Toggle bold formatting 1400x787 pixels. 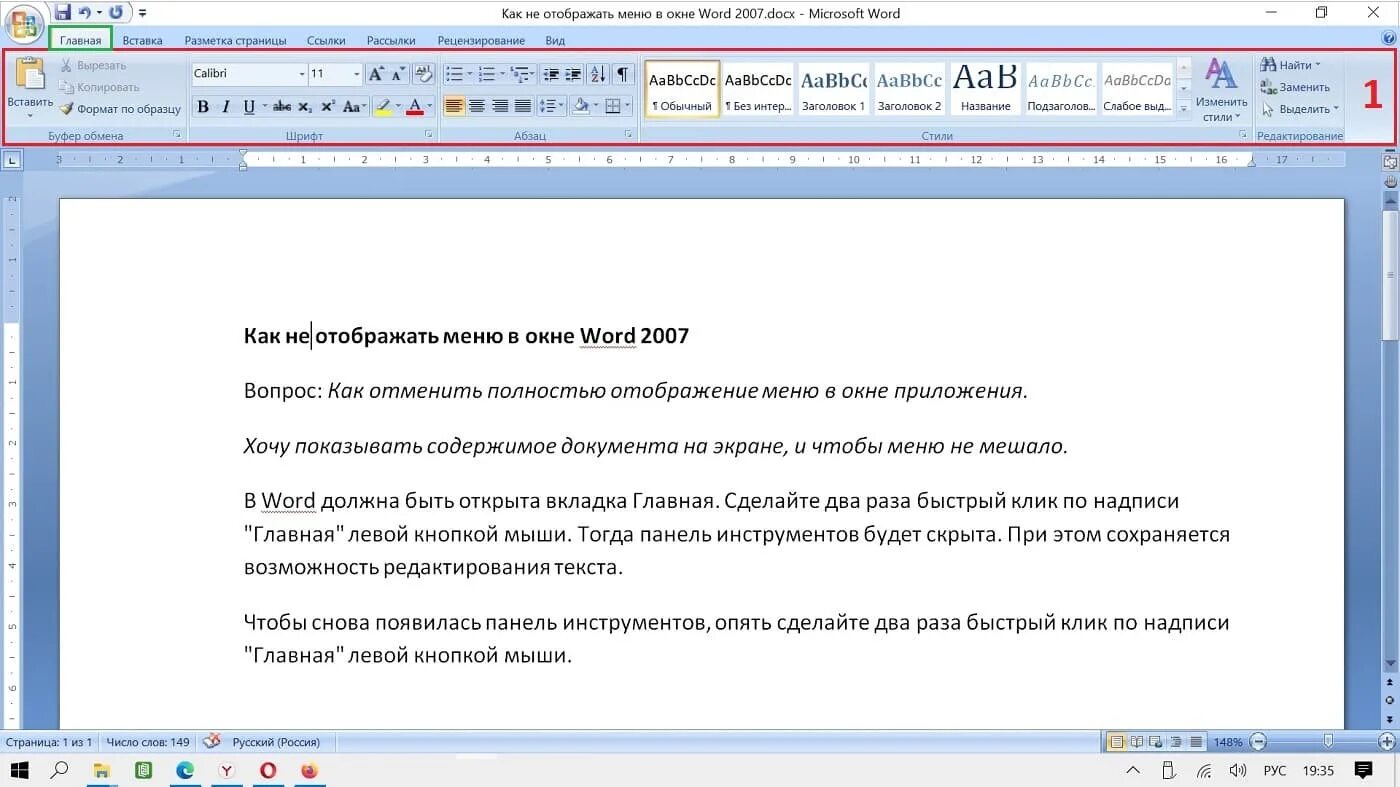(203, 106)
